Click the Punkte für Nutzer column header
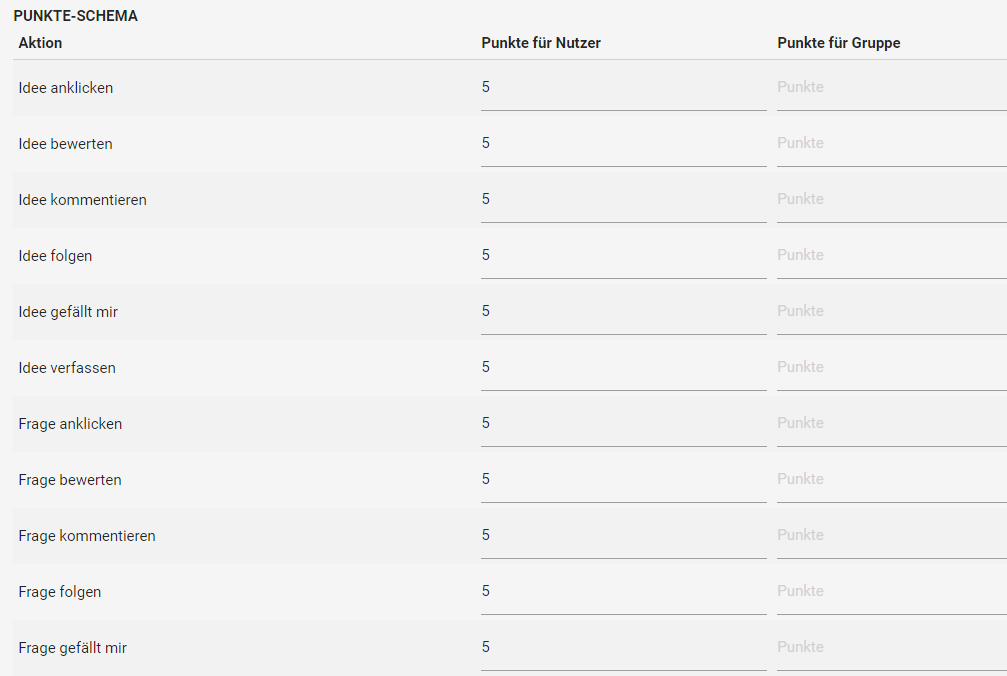 [541, 43]
